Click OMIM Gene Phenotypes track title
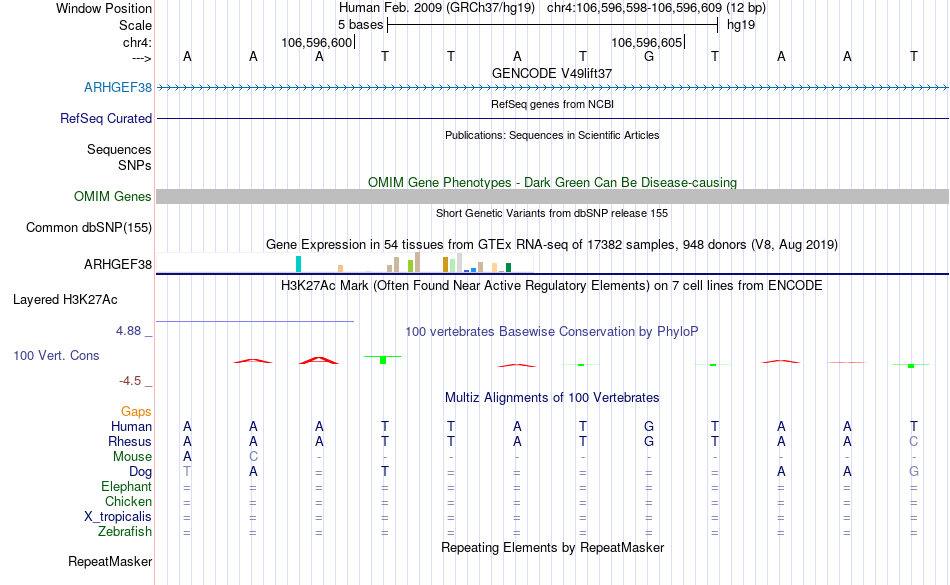 (552, 182)
